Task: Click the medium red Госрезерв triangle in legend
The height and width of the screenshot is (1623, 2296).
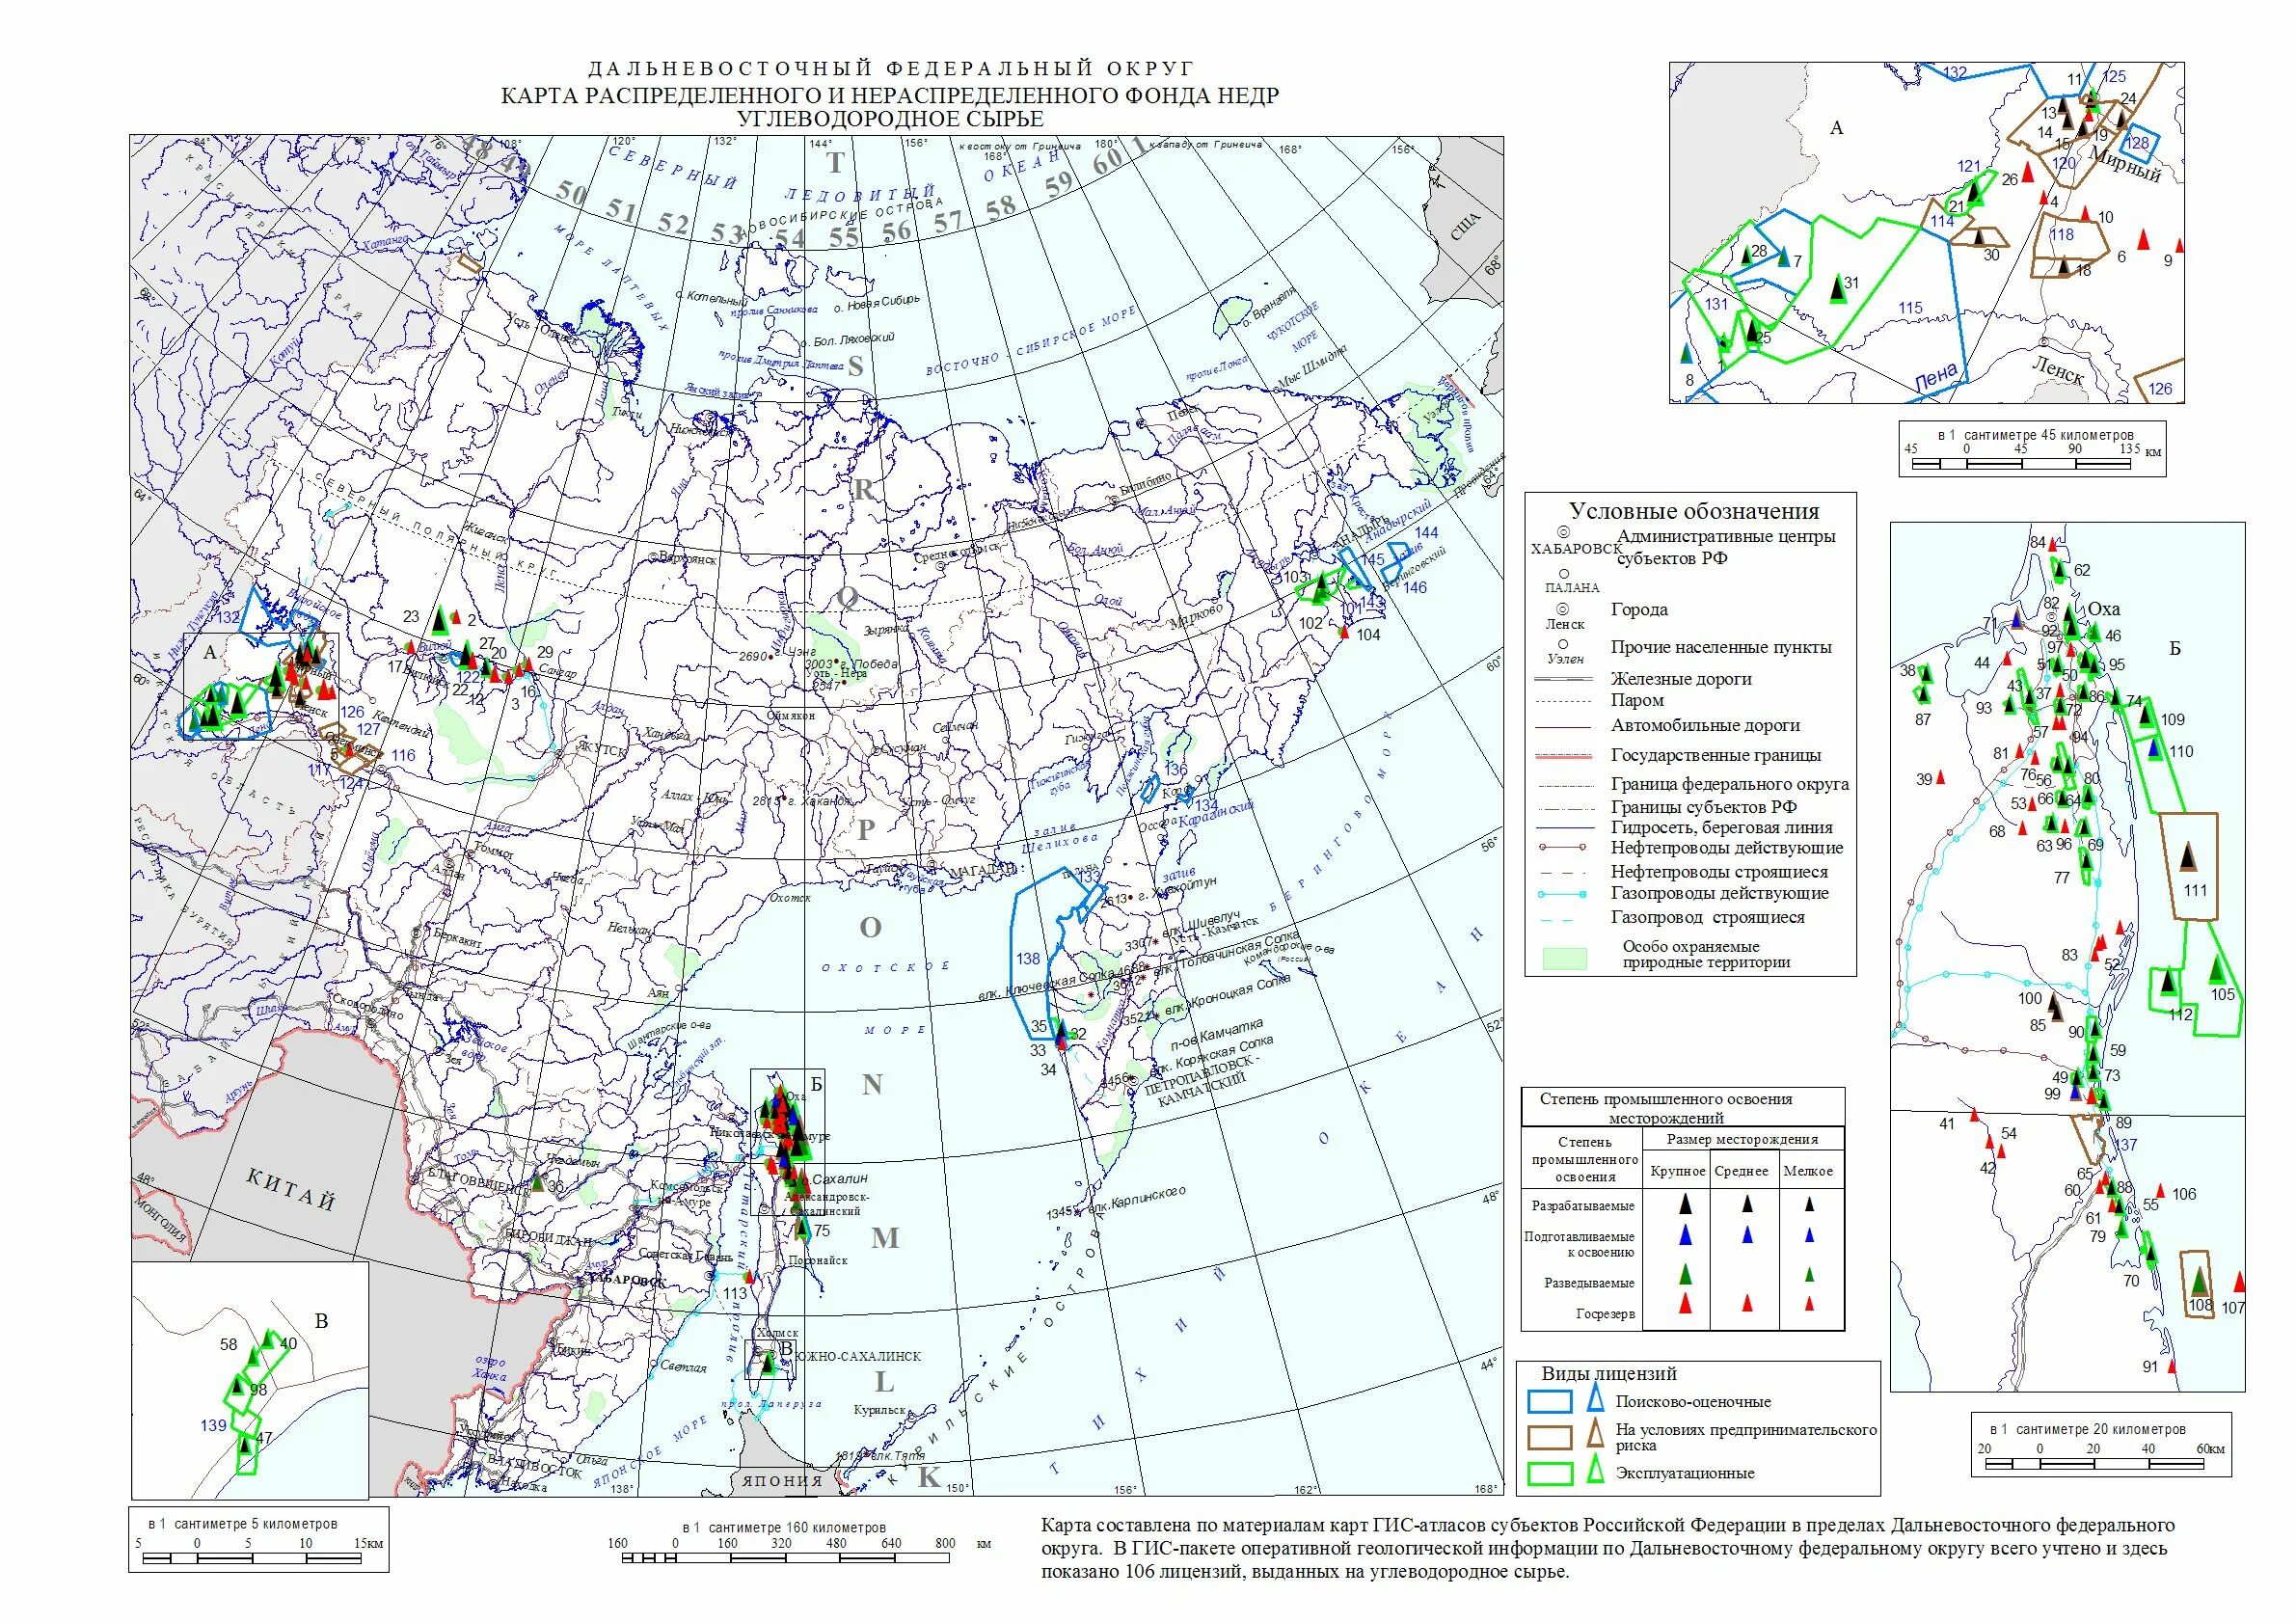Action: point(1747,1303)
